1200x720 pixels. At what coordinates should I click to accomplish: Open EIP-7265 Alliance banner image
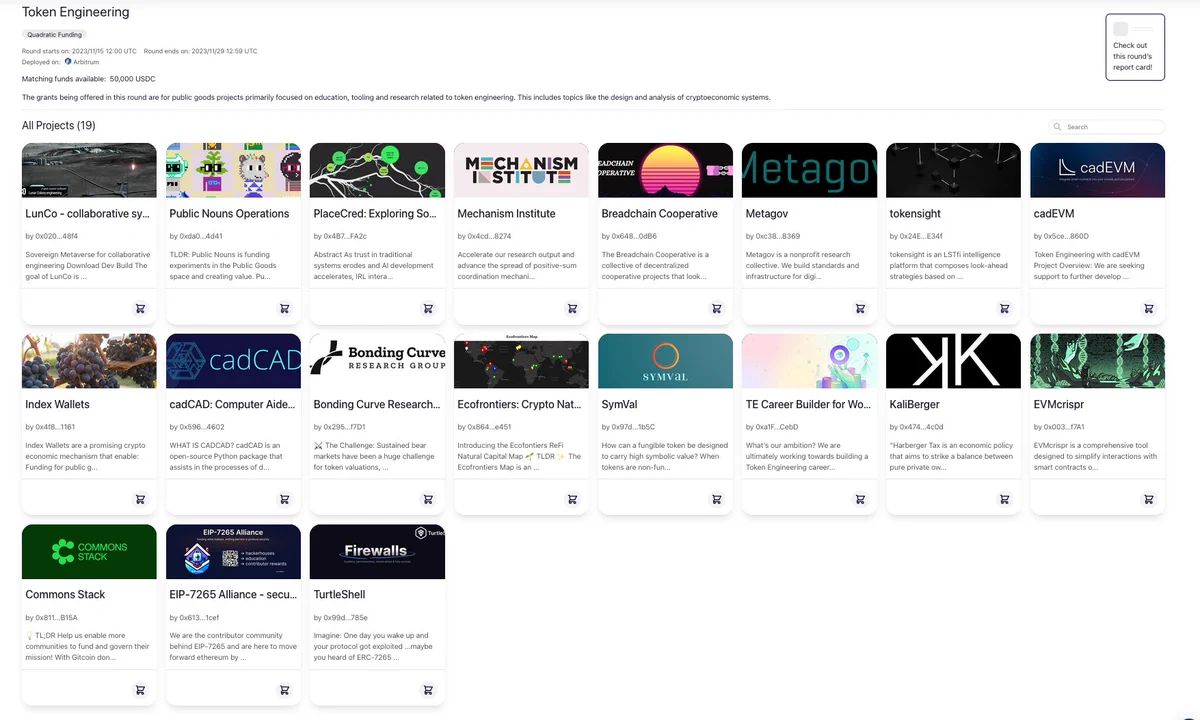tap(233, 552)
